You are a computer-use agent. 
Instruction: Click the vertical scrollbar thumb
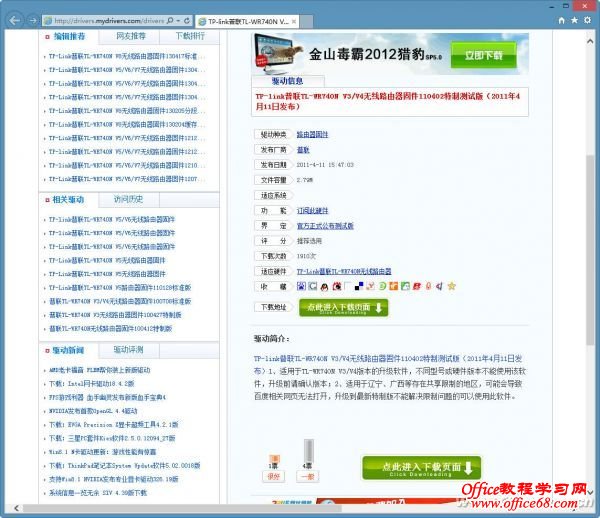(590, 250)
